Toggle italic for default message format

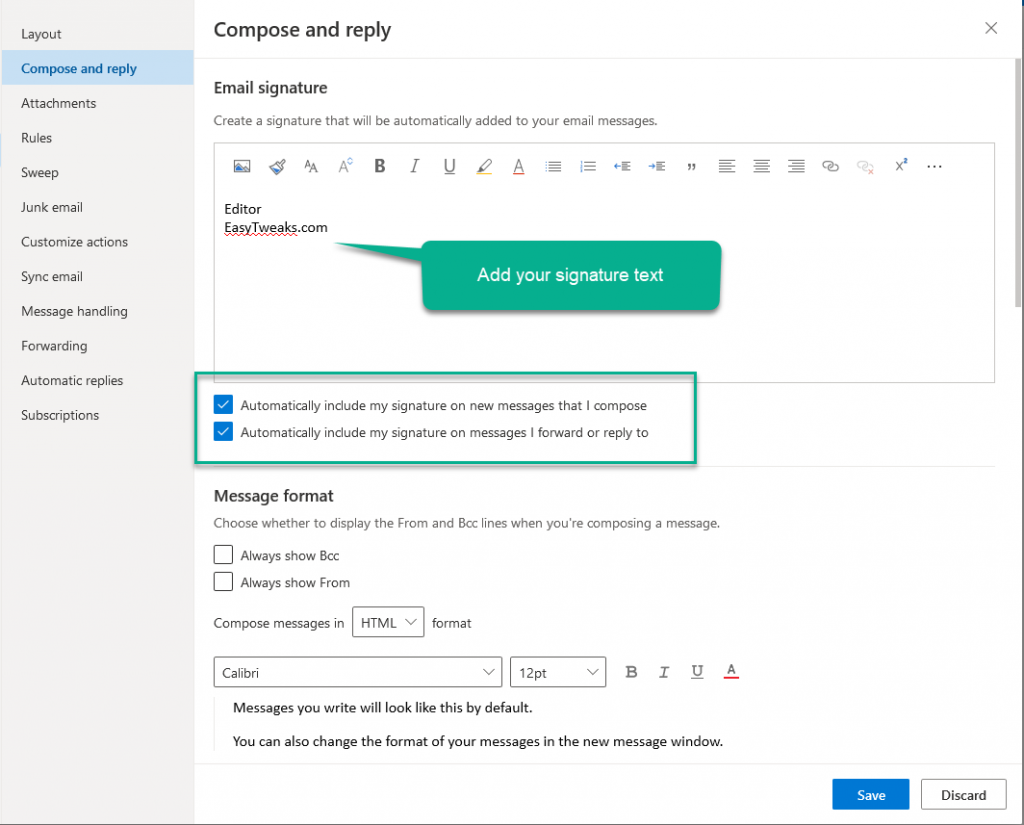pos(664,672)
